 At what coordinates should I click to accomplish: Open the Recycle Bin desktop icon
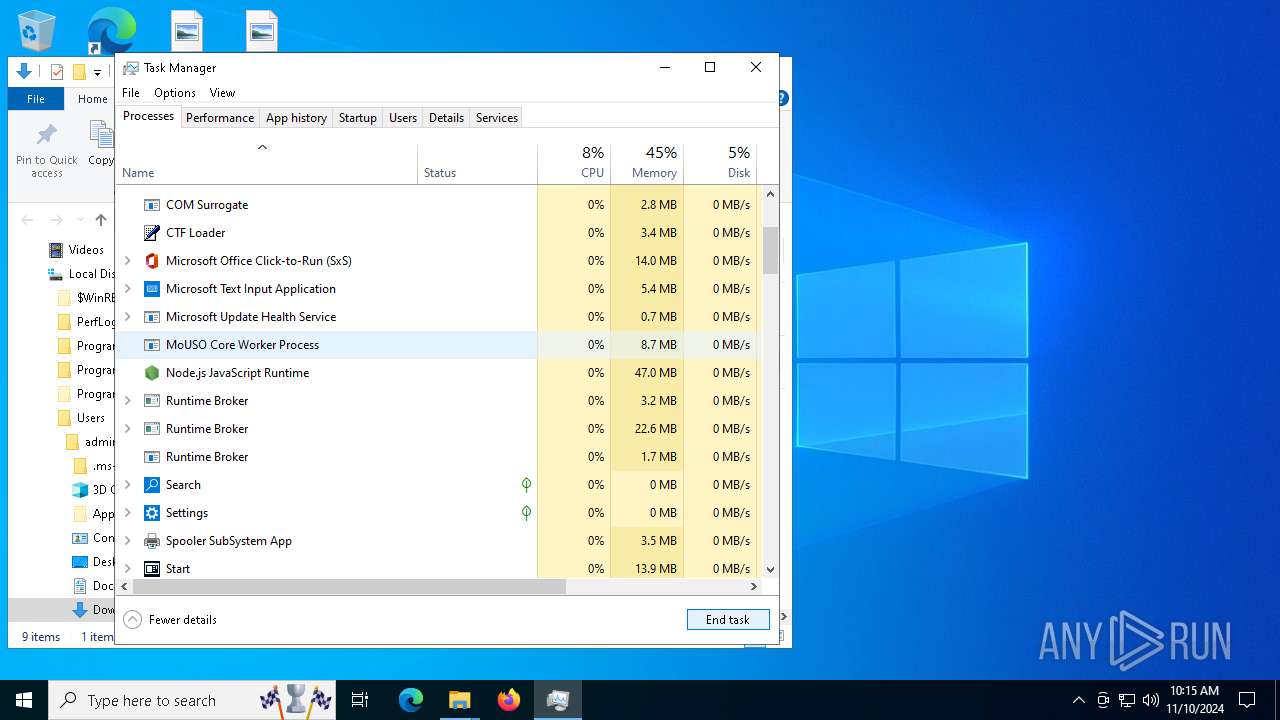[37, 30]
